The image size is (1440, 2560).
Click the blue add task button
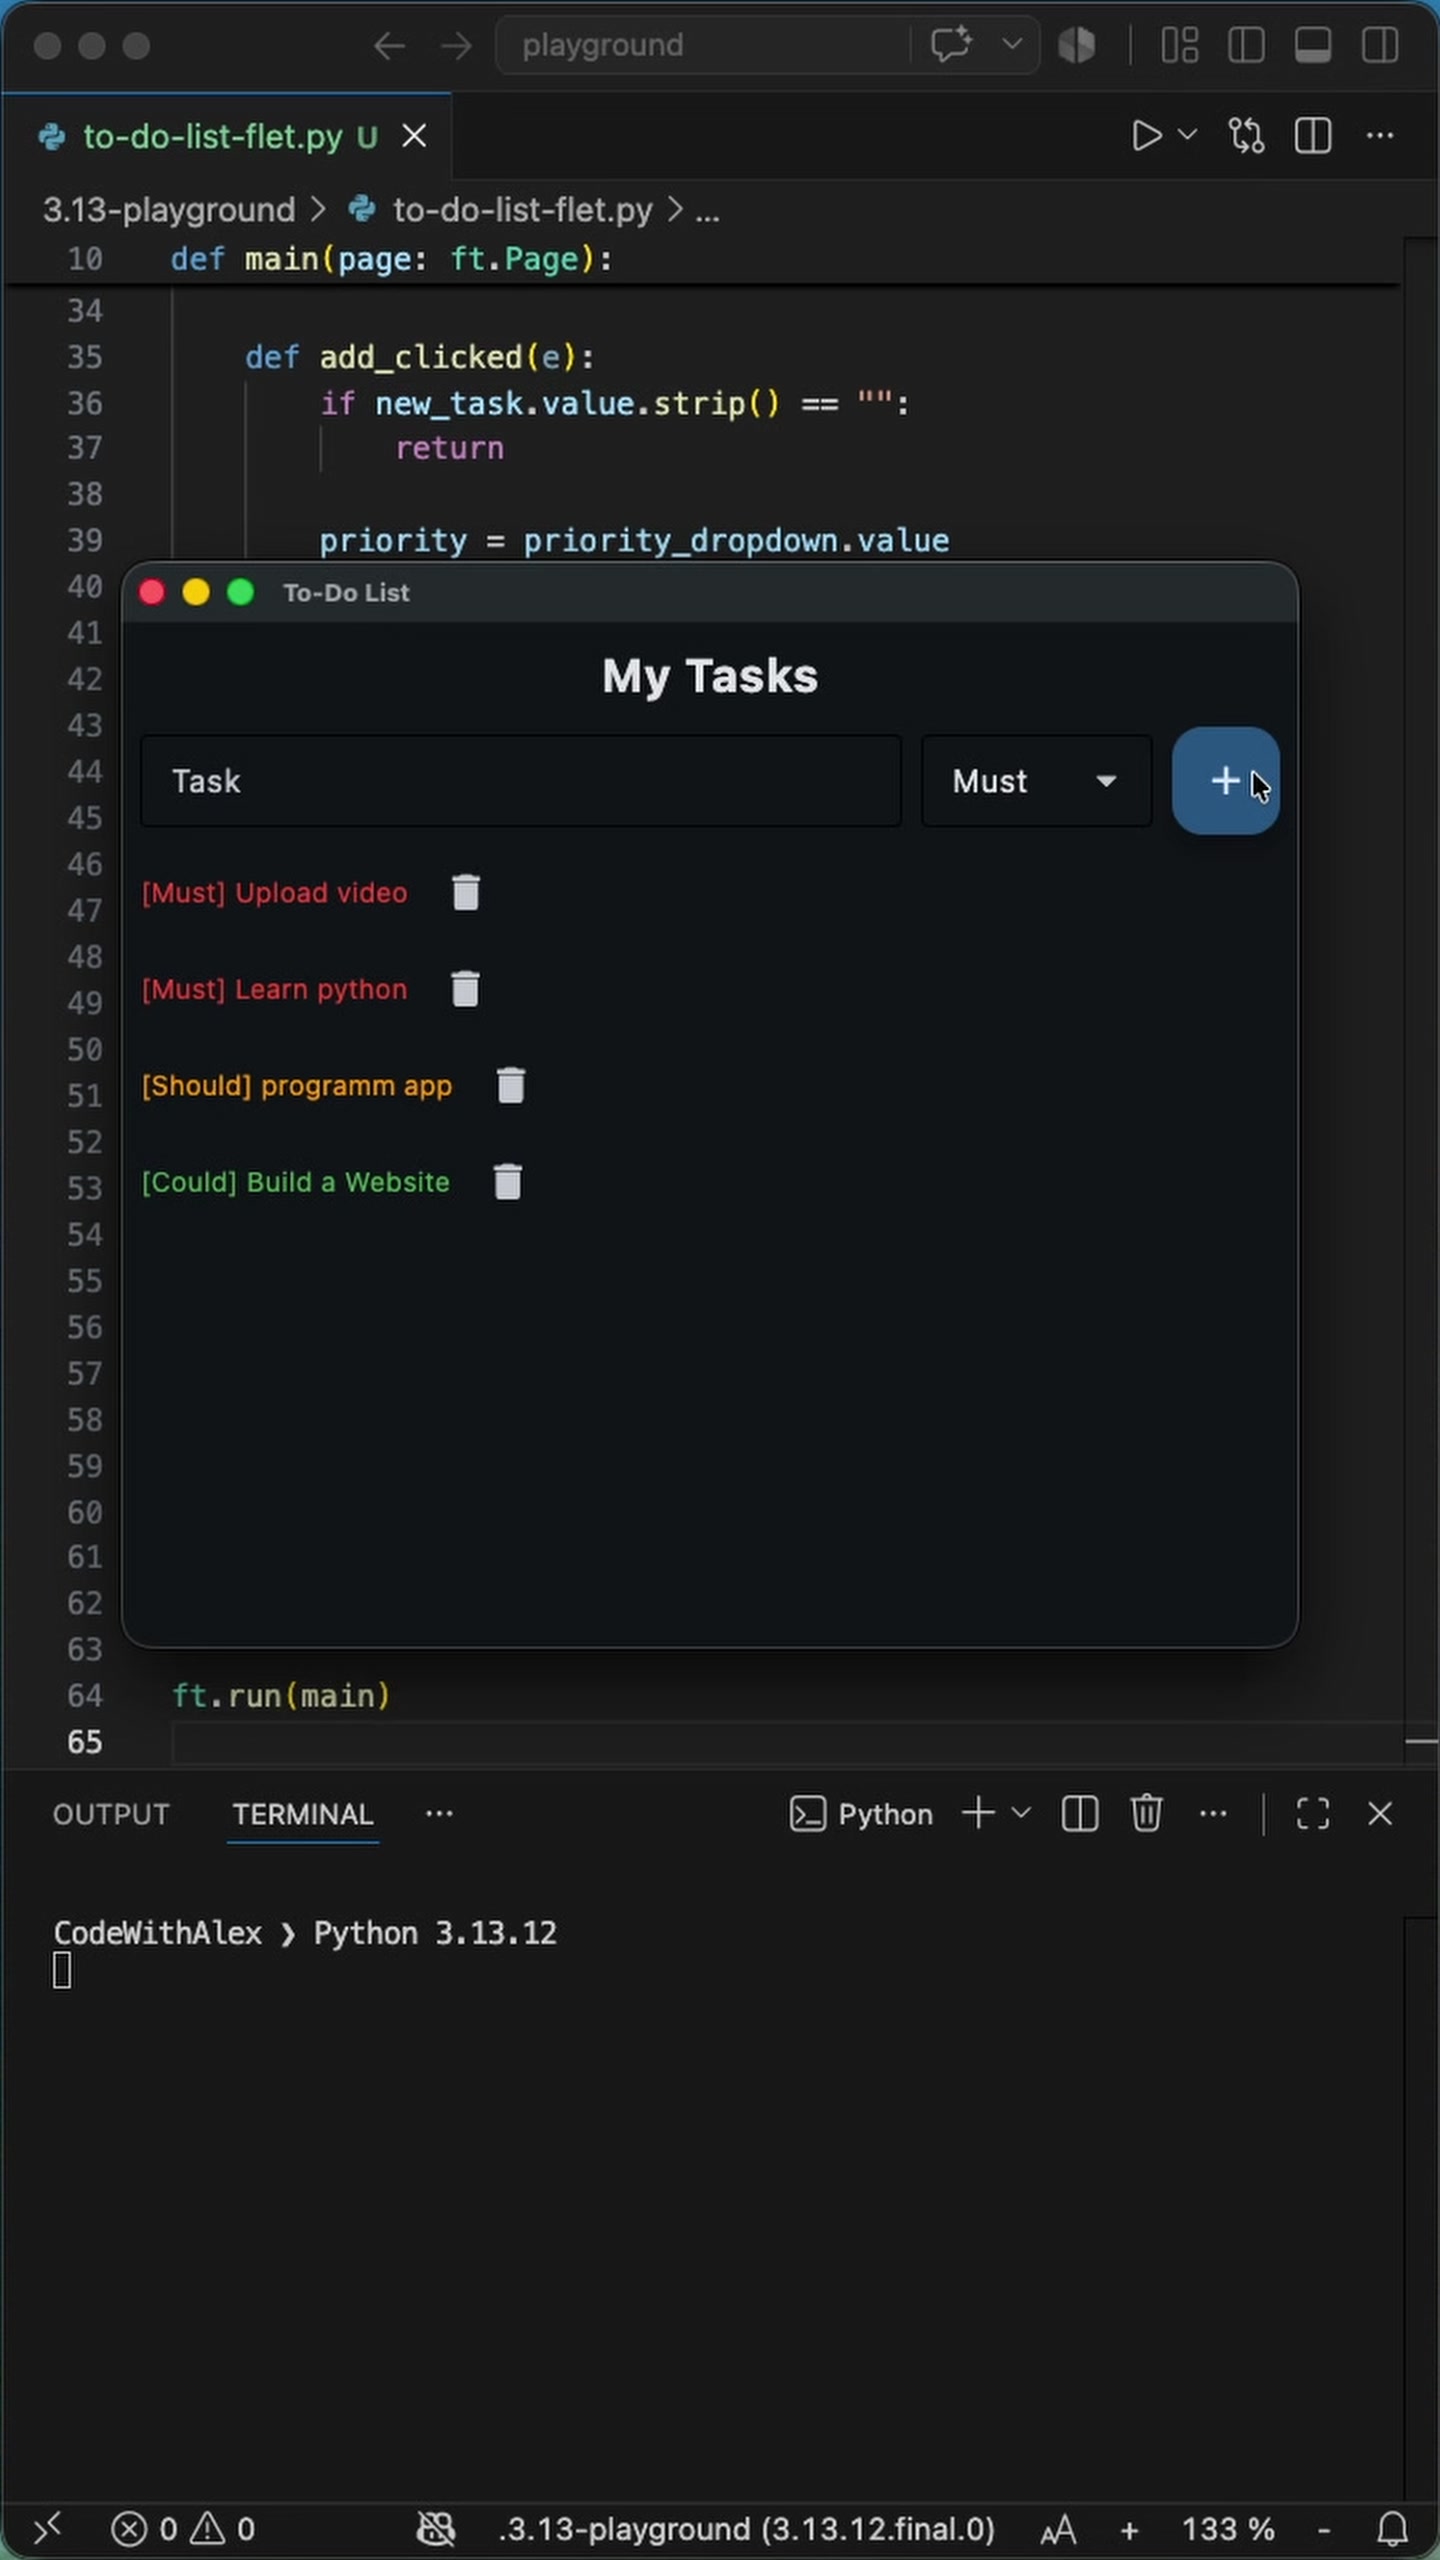click(x=1225, y=781)
